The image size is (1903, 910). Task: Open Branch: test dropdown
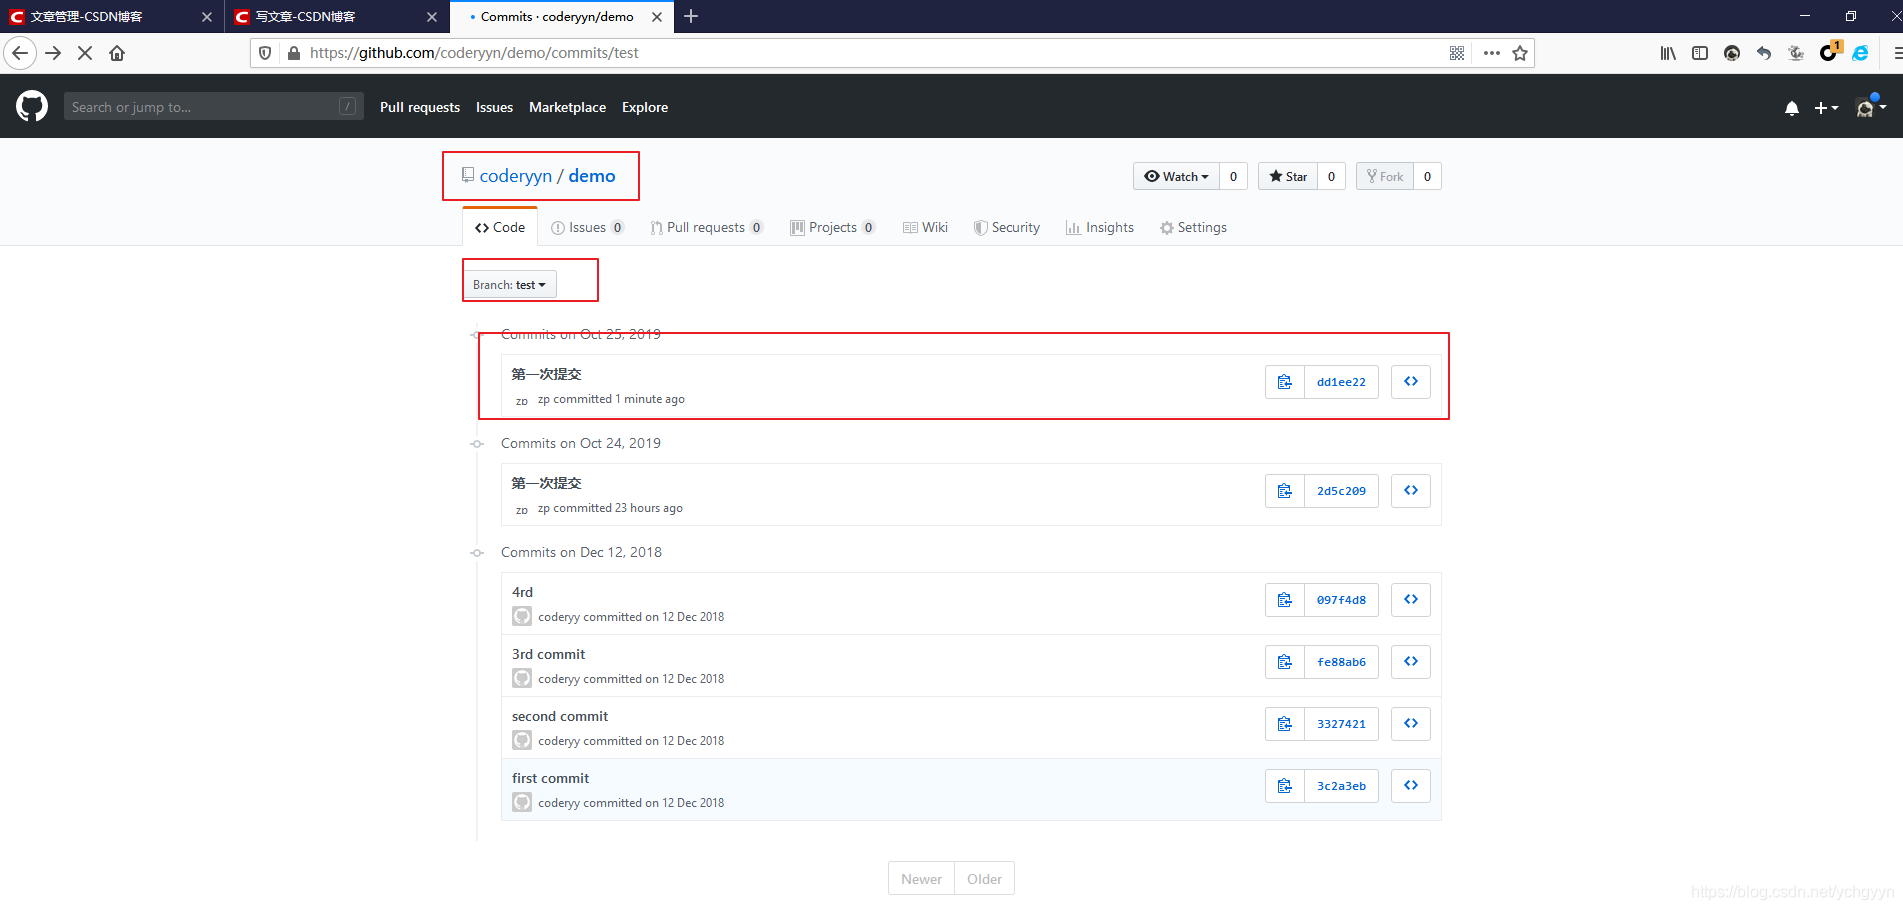(509, 285)
